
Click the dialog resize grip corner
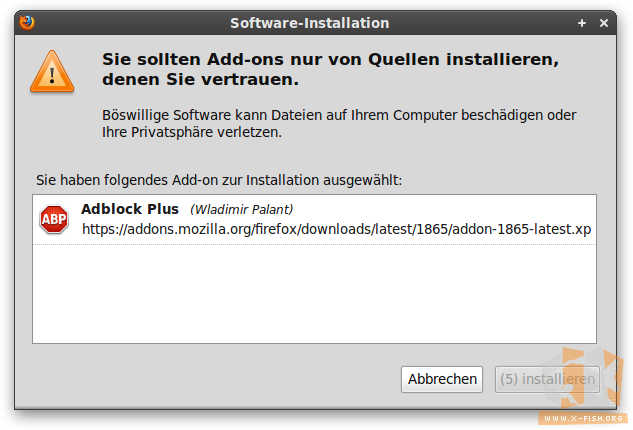(611, 403)
